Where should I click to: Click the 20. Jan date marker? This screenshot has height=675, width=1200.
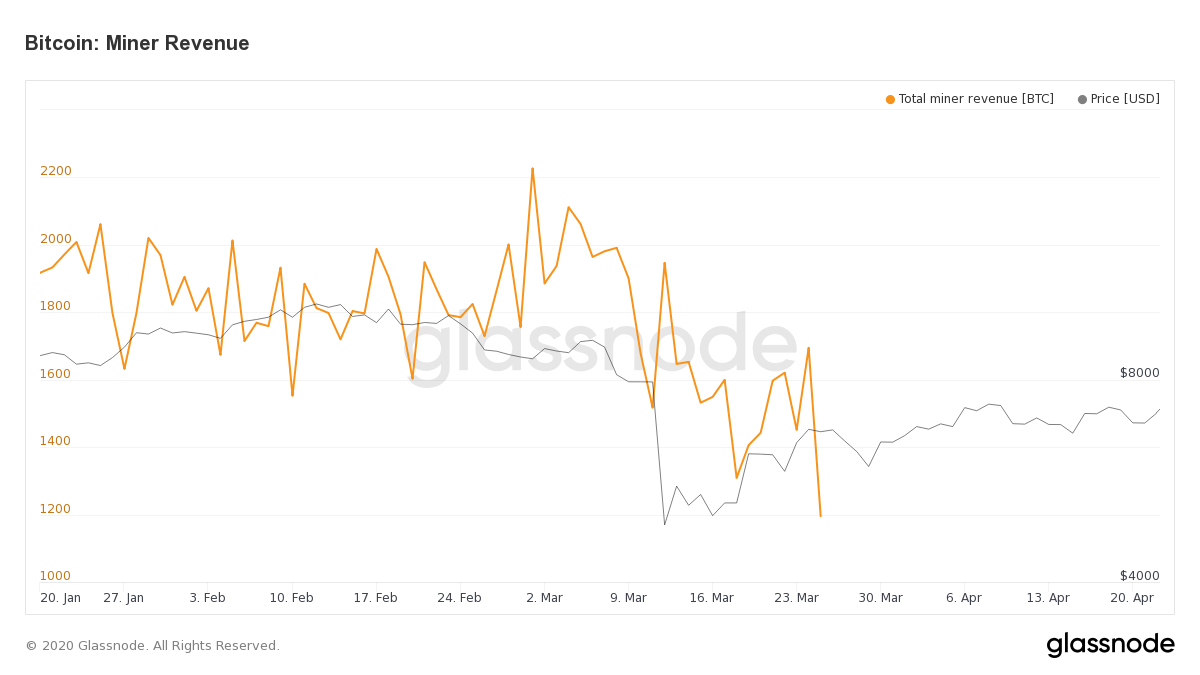[x=60, y=598]
